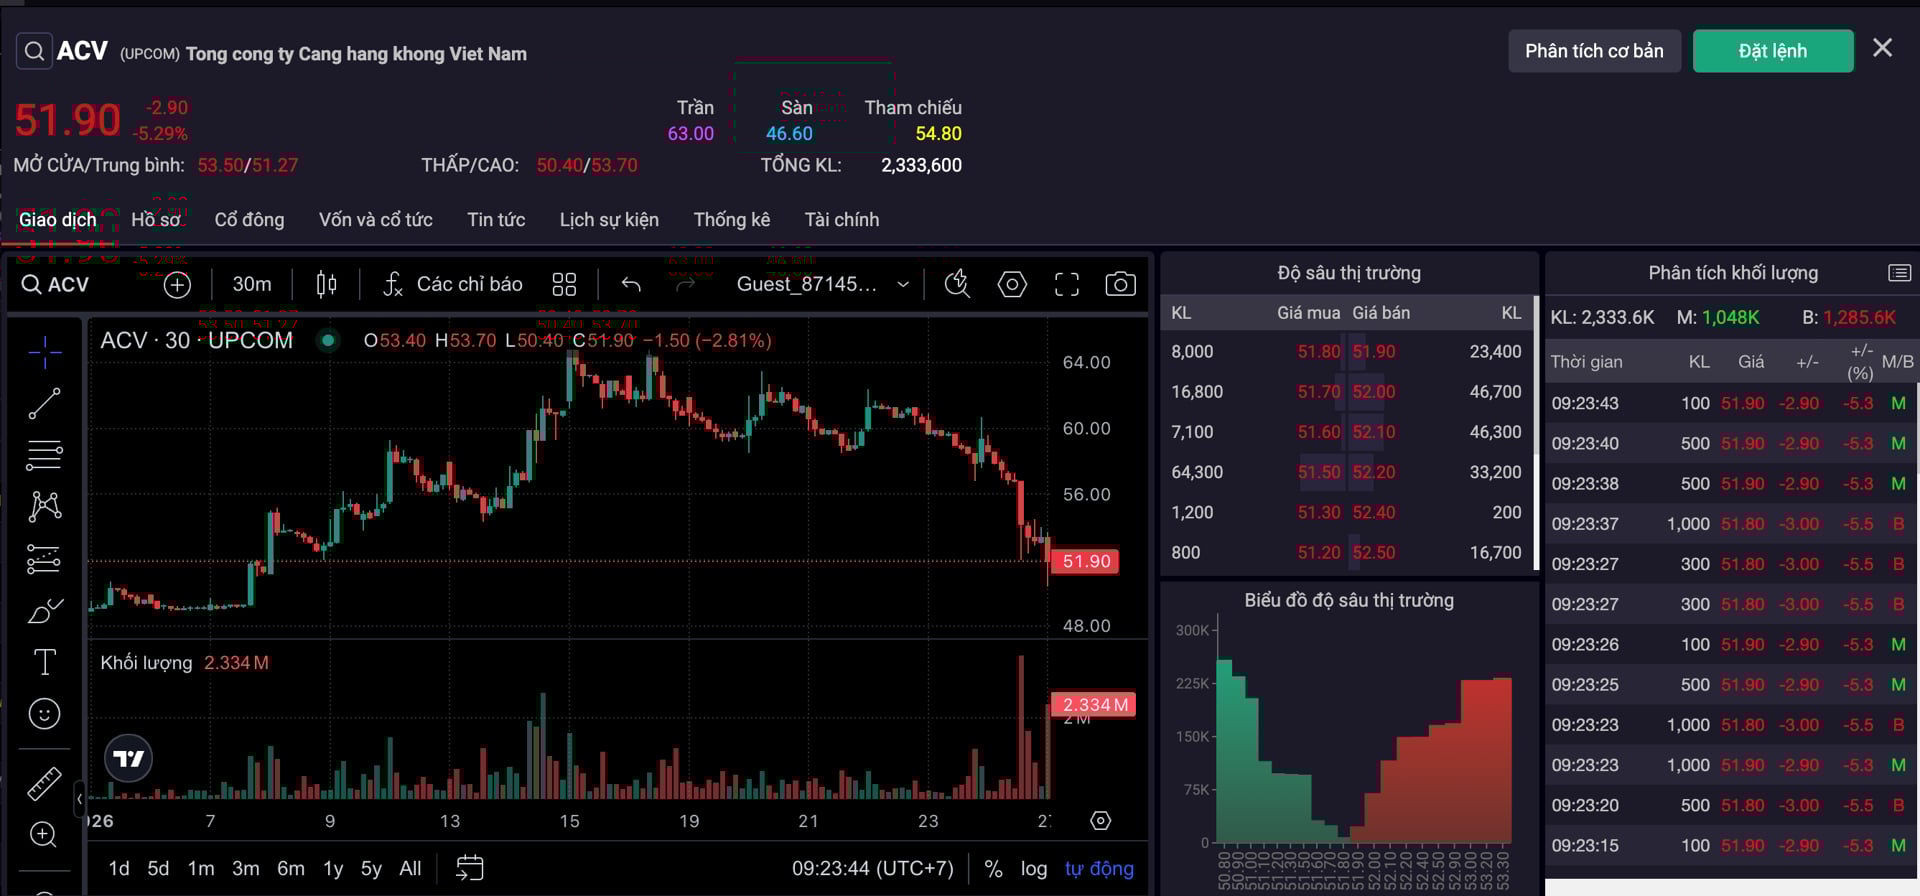
Task: Select the text annotation tool
Action: pyautogui.click(x=44, y=662)
